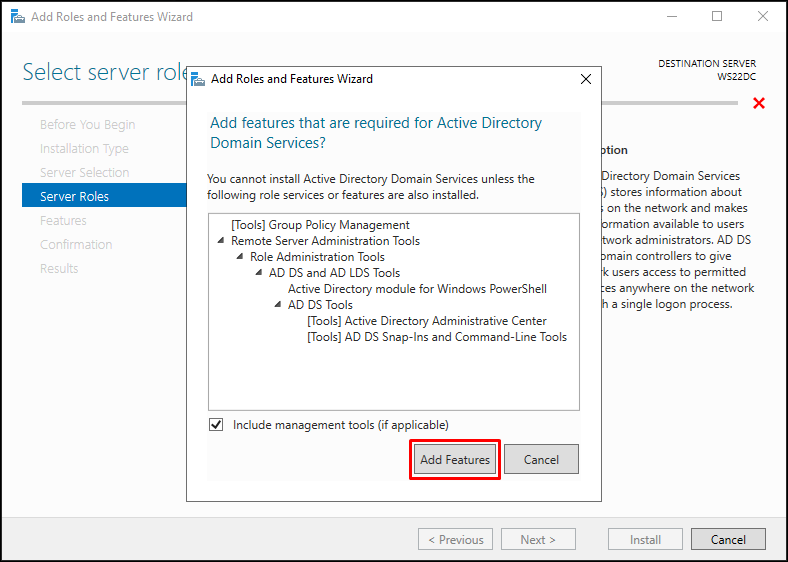Open the Confirmation step in sidebar
The height and width of the screenshot is (562, 788).
click(76, 245)
